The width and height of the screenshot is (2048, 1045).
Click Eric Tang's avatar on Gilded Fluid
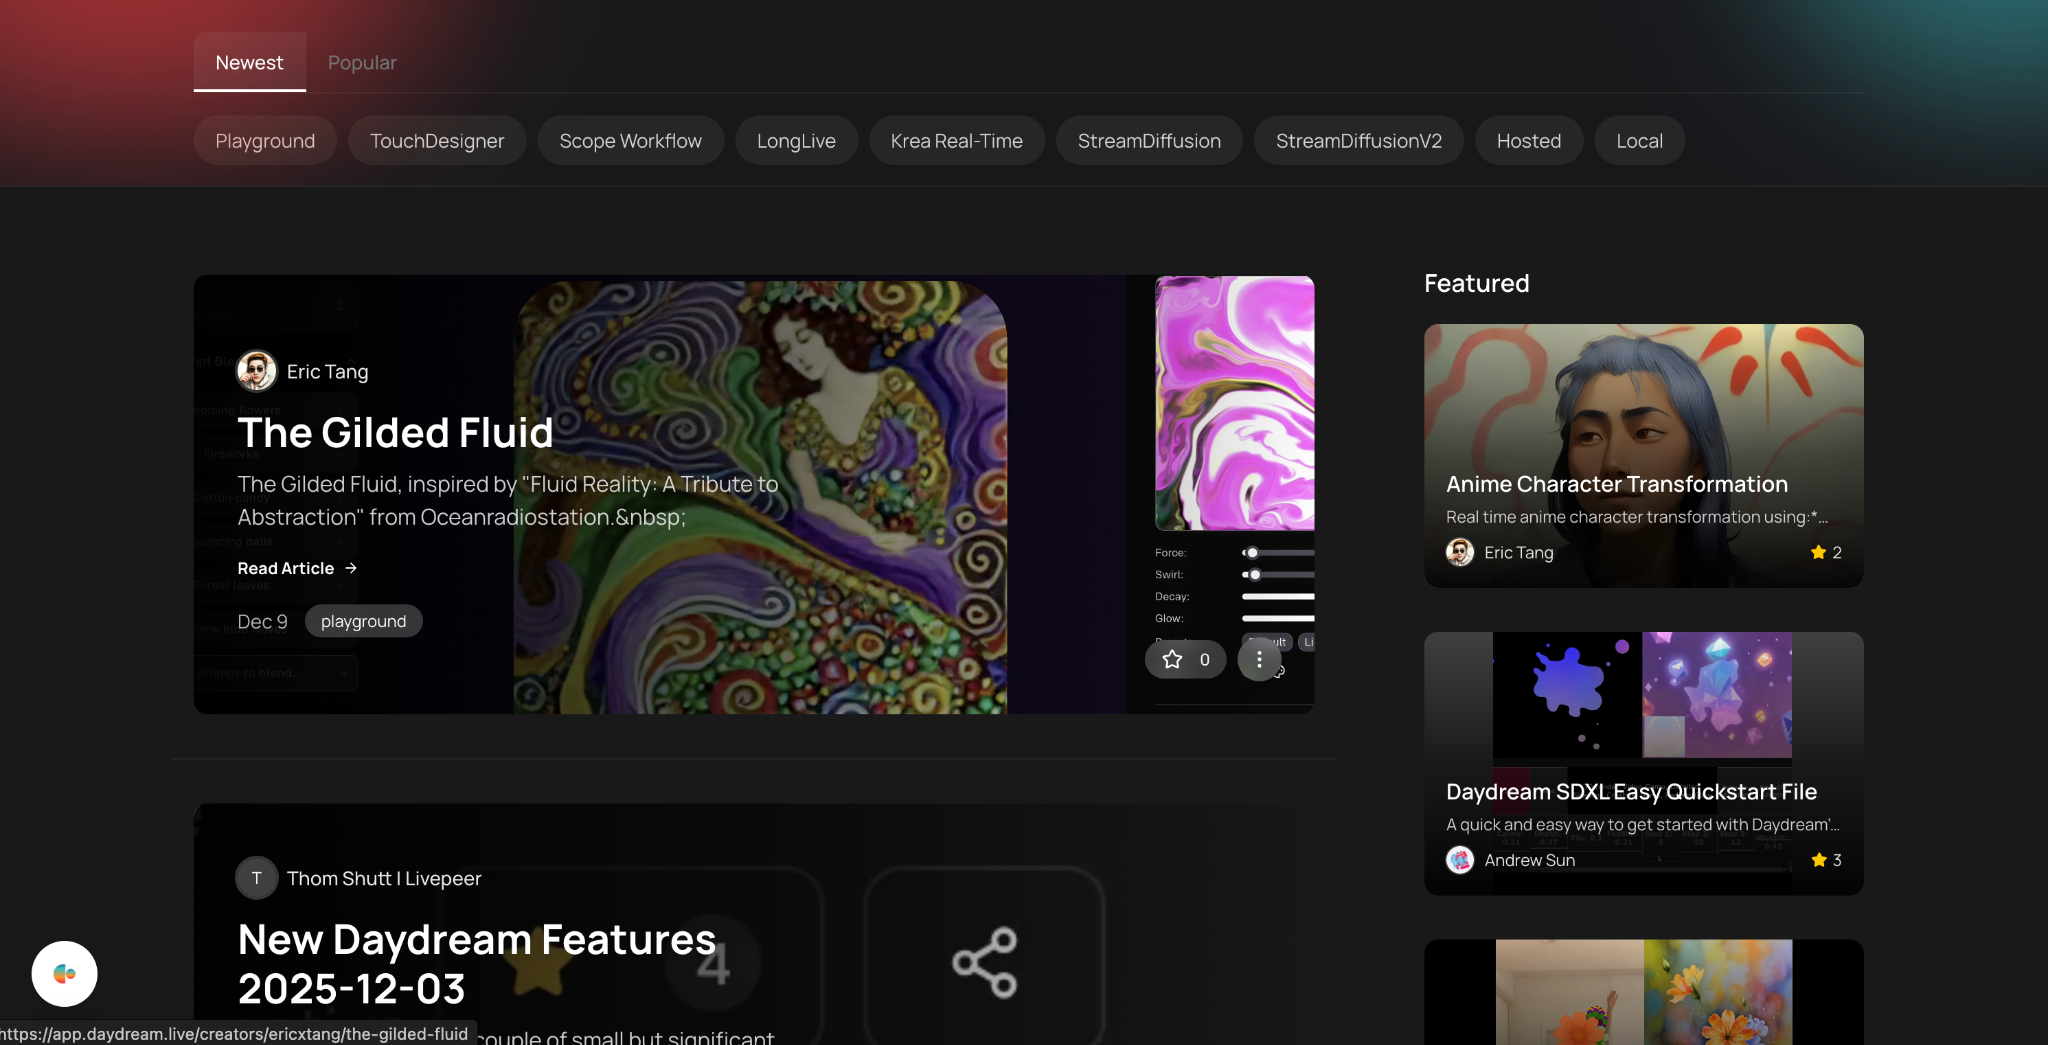[x=256, y=371]
